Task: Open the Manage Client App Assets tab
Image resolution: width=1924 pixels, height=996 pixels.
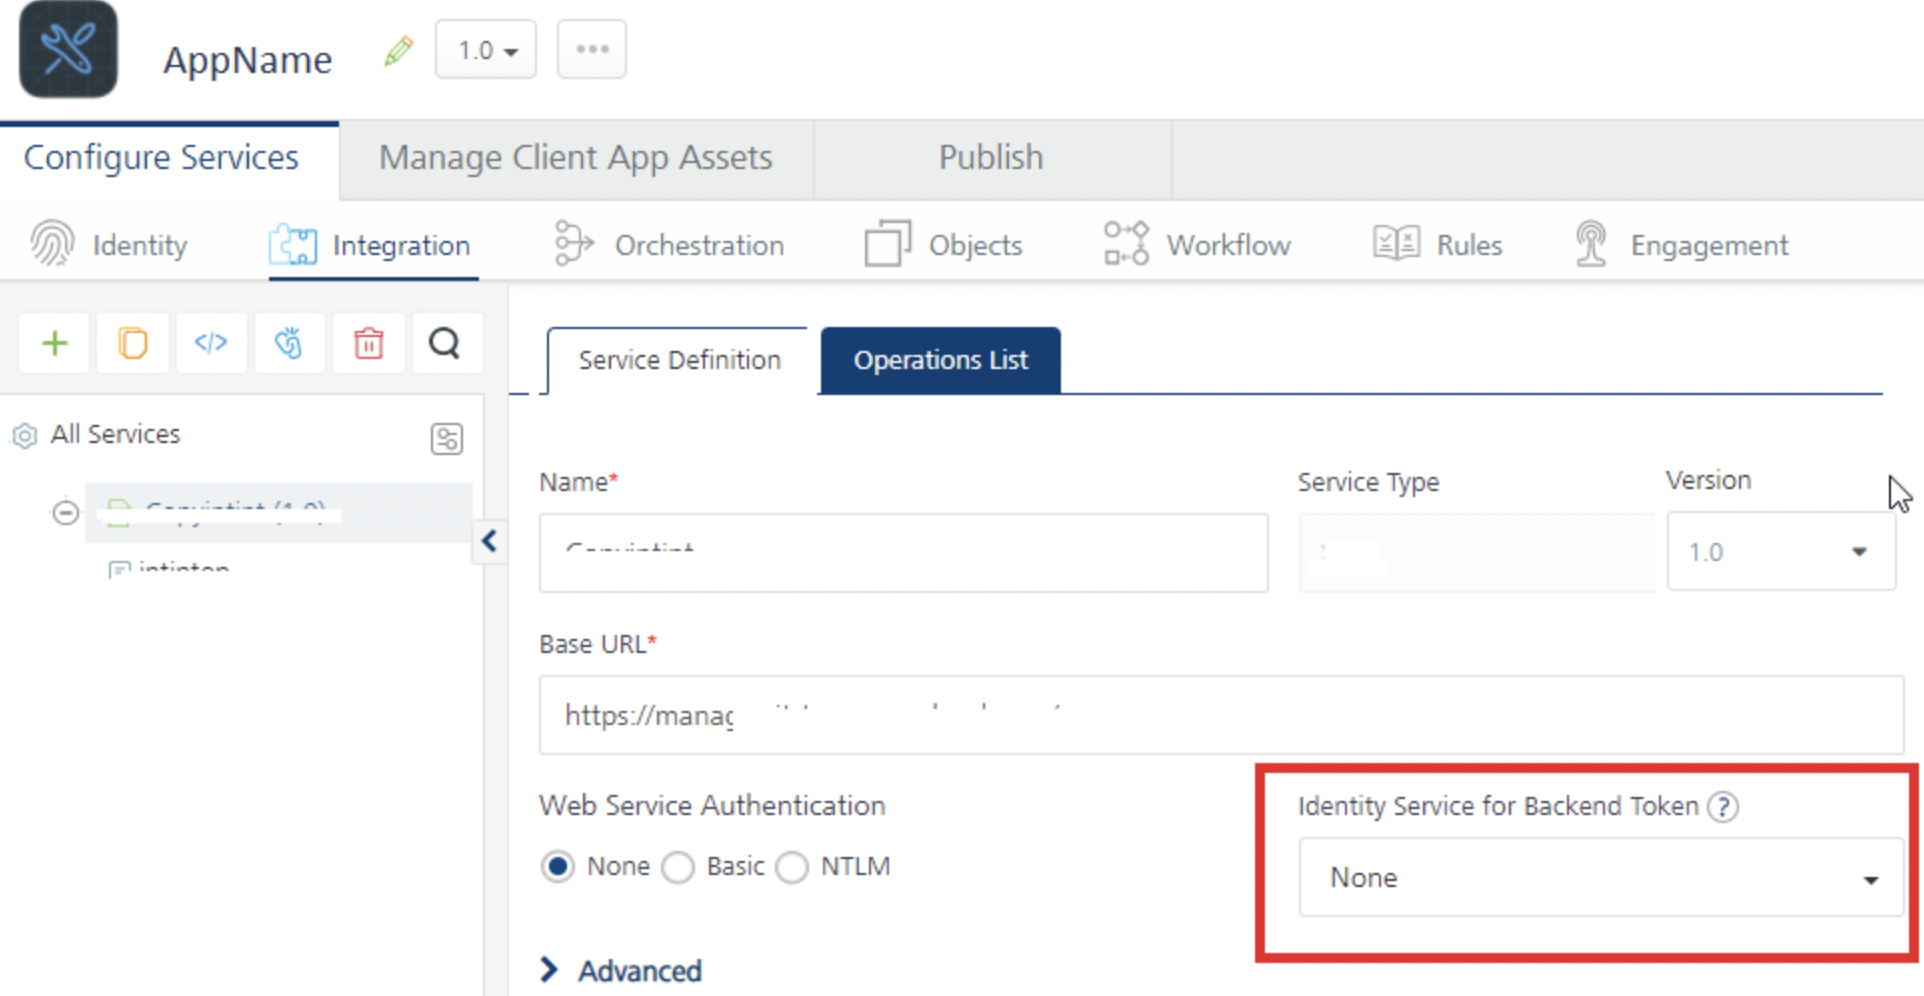Action: tap(575, 158)
